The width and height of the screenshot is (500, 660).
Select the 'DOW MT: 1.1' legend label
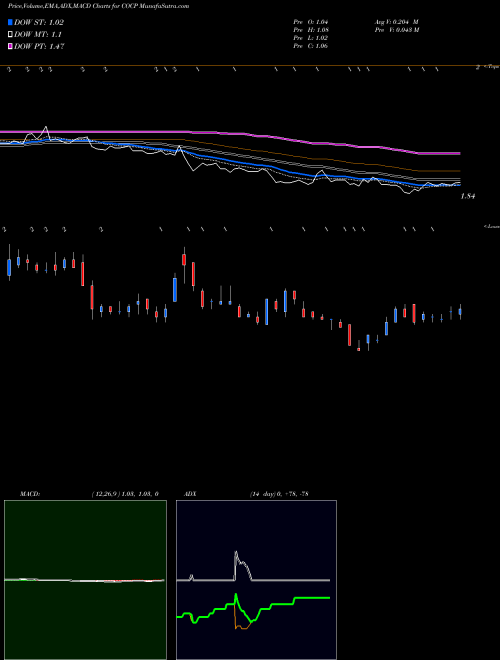coord(37,35)
